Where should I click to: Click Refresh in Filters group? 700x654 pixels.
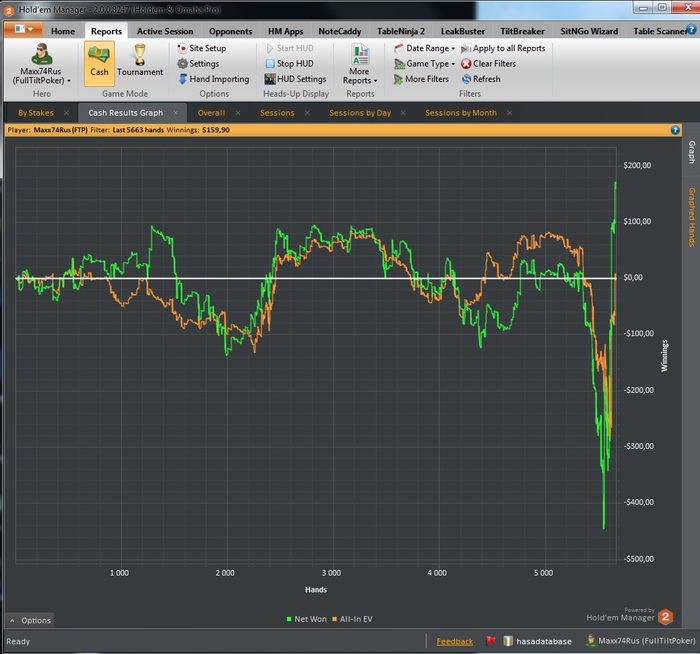coord(481,79)
